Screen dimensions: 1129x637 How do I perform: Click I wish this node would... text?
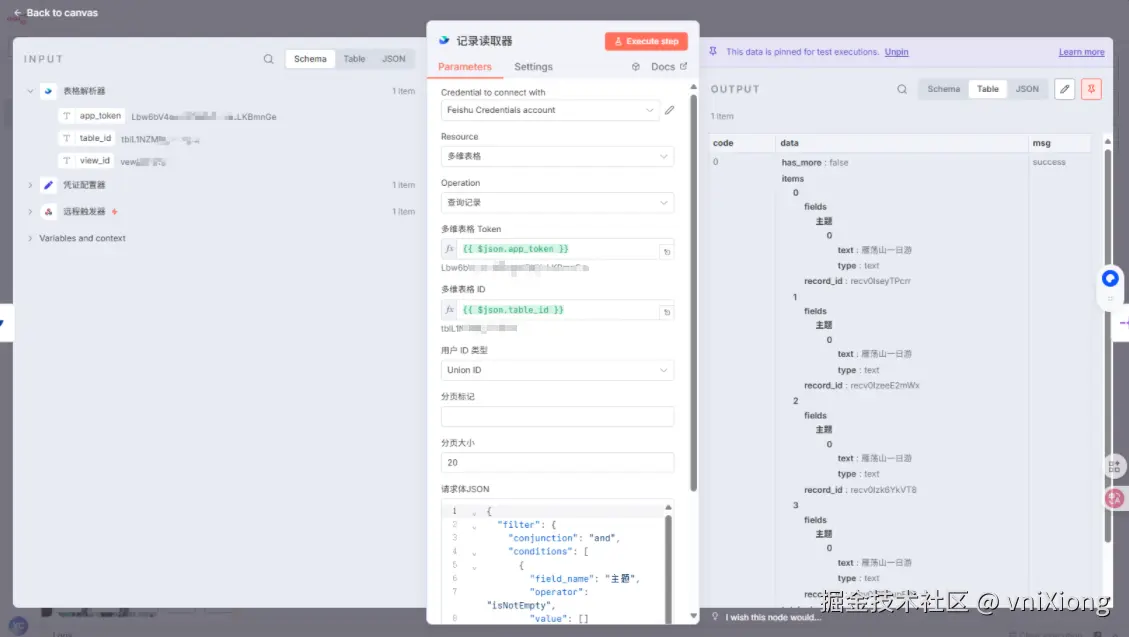(x=773, y=617)
